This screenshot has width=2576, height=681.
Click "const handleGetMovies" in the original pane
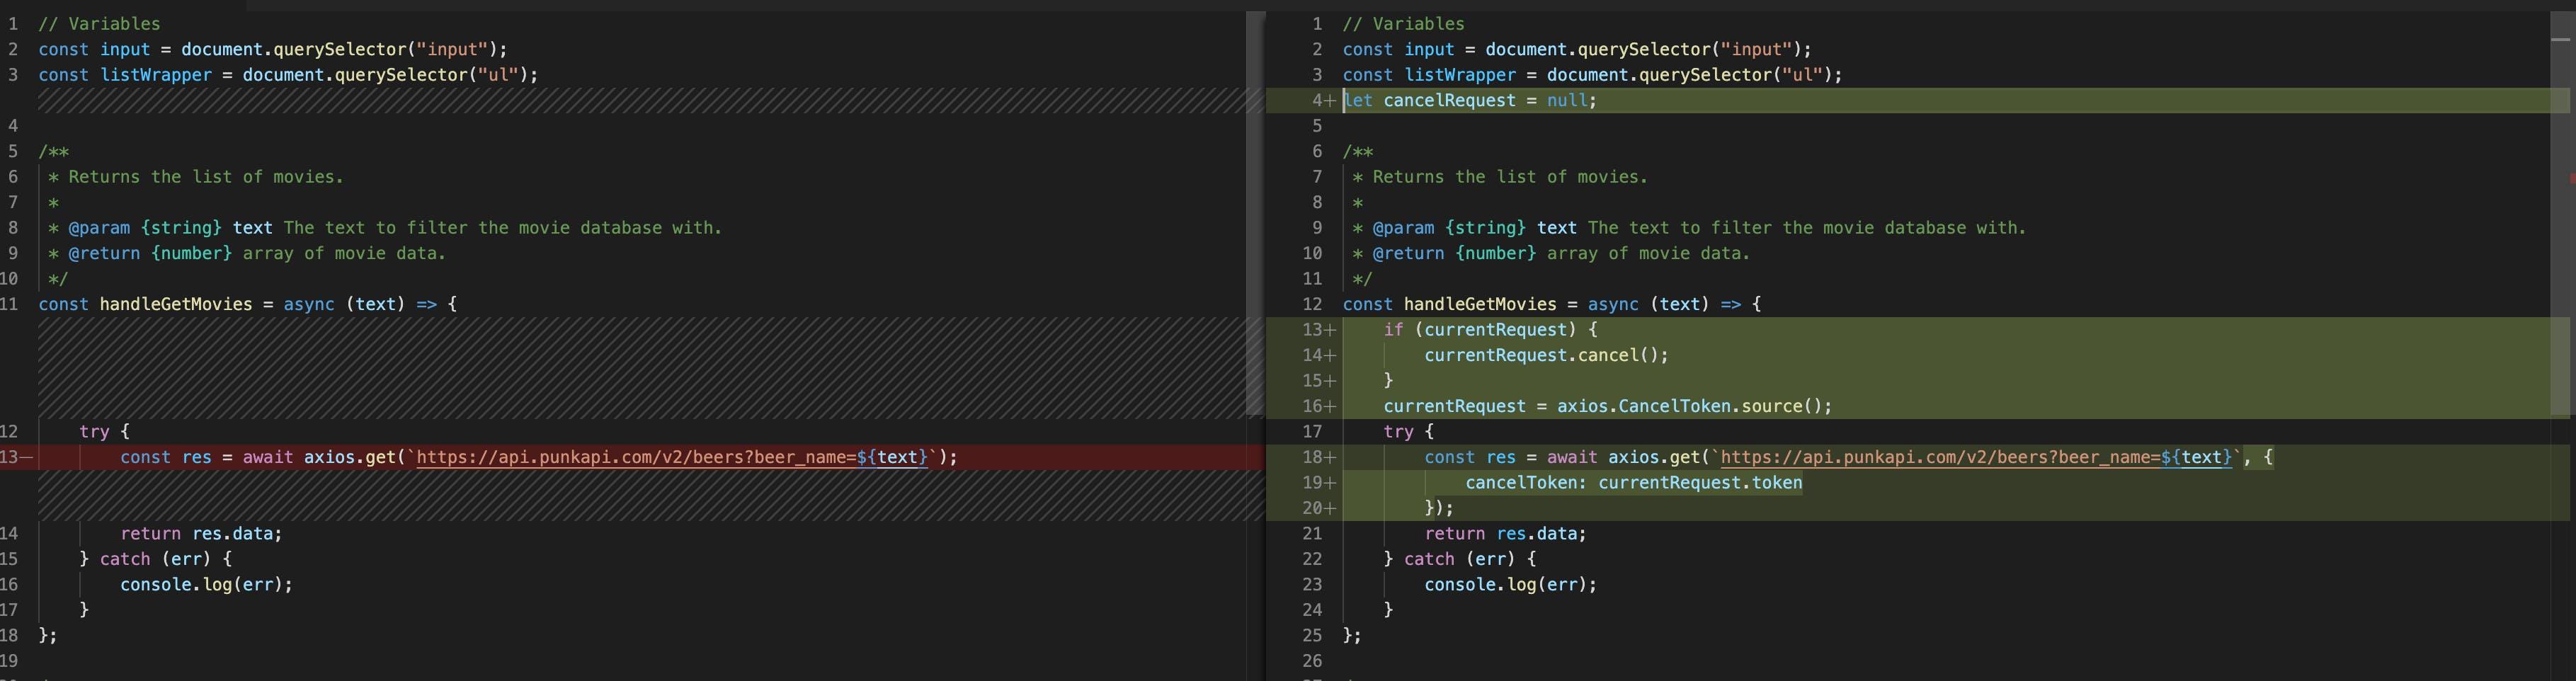click(x=146, y=304)
